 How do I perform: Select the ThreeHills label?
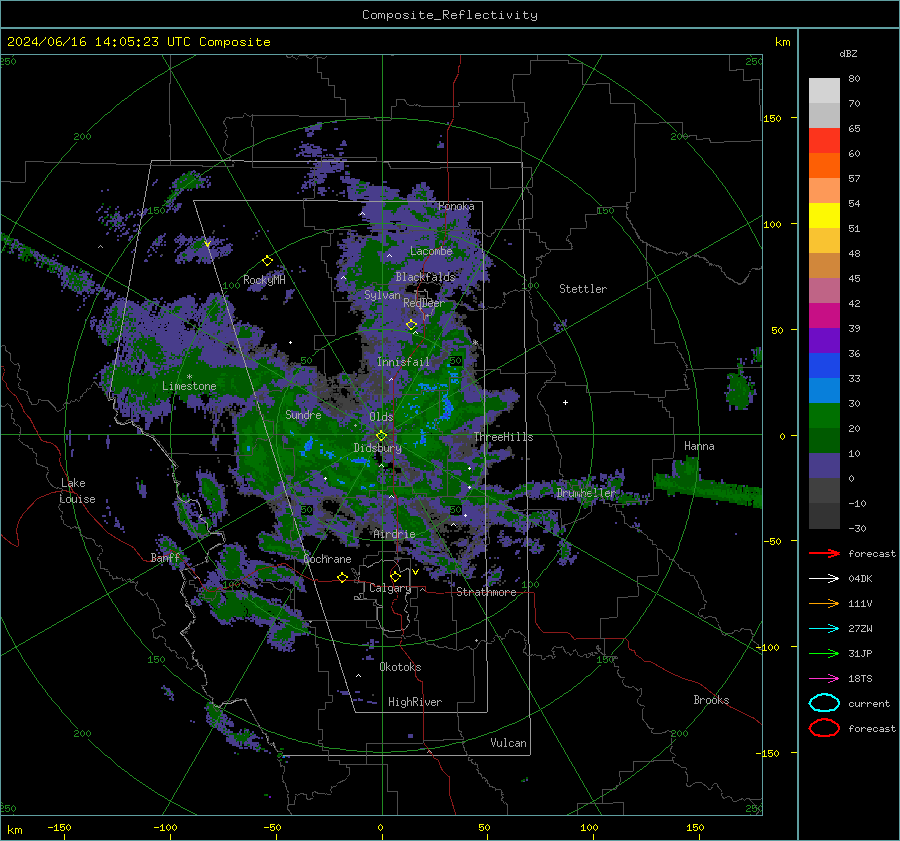pyautogui.click(x=503, y=437)
